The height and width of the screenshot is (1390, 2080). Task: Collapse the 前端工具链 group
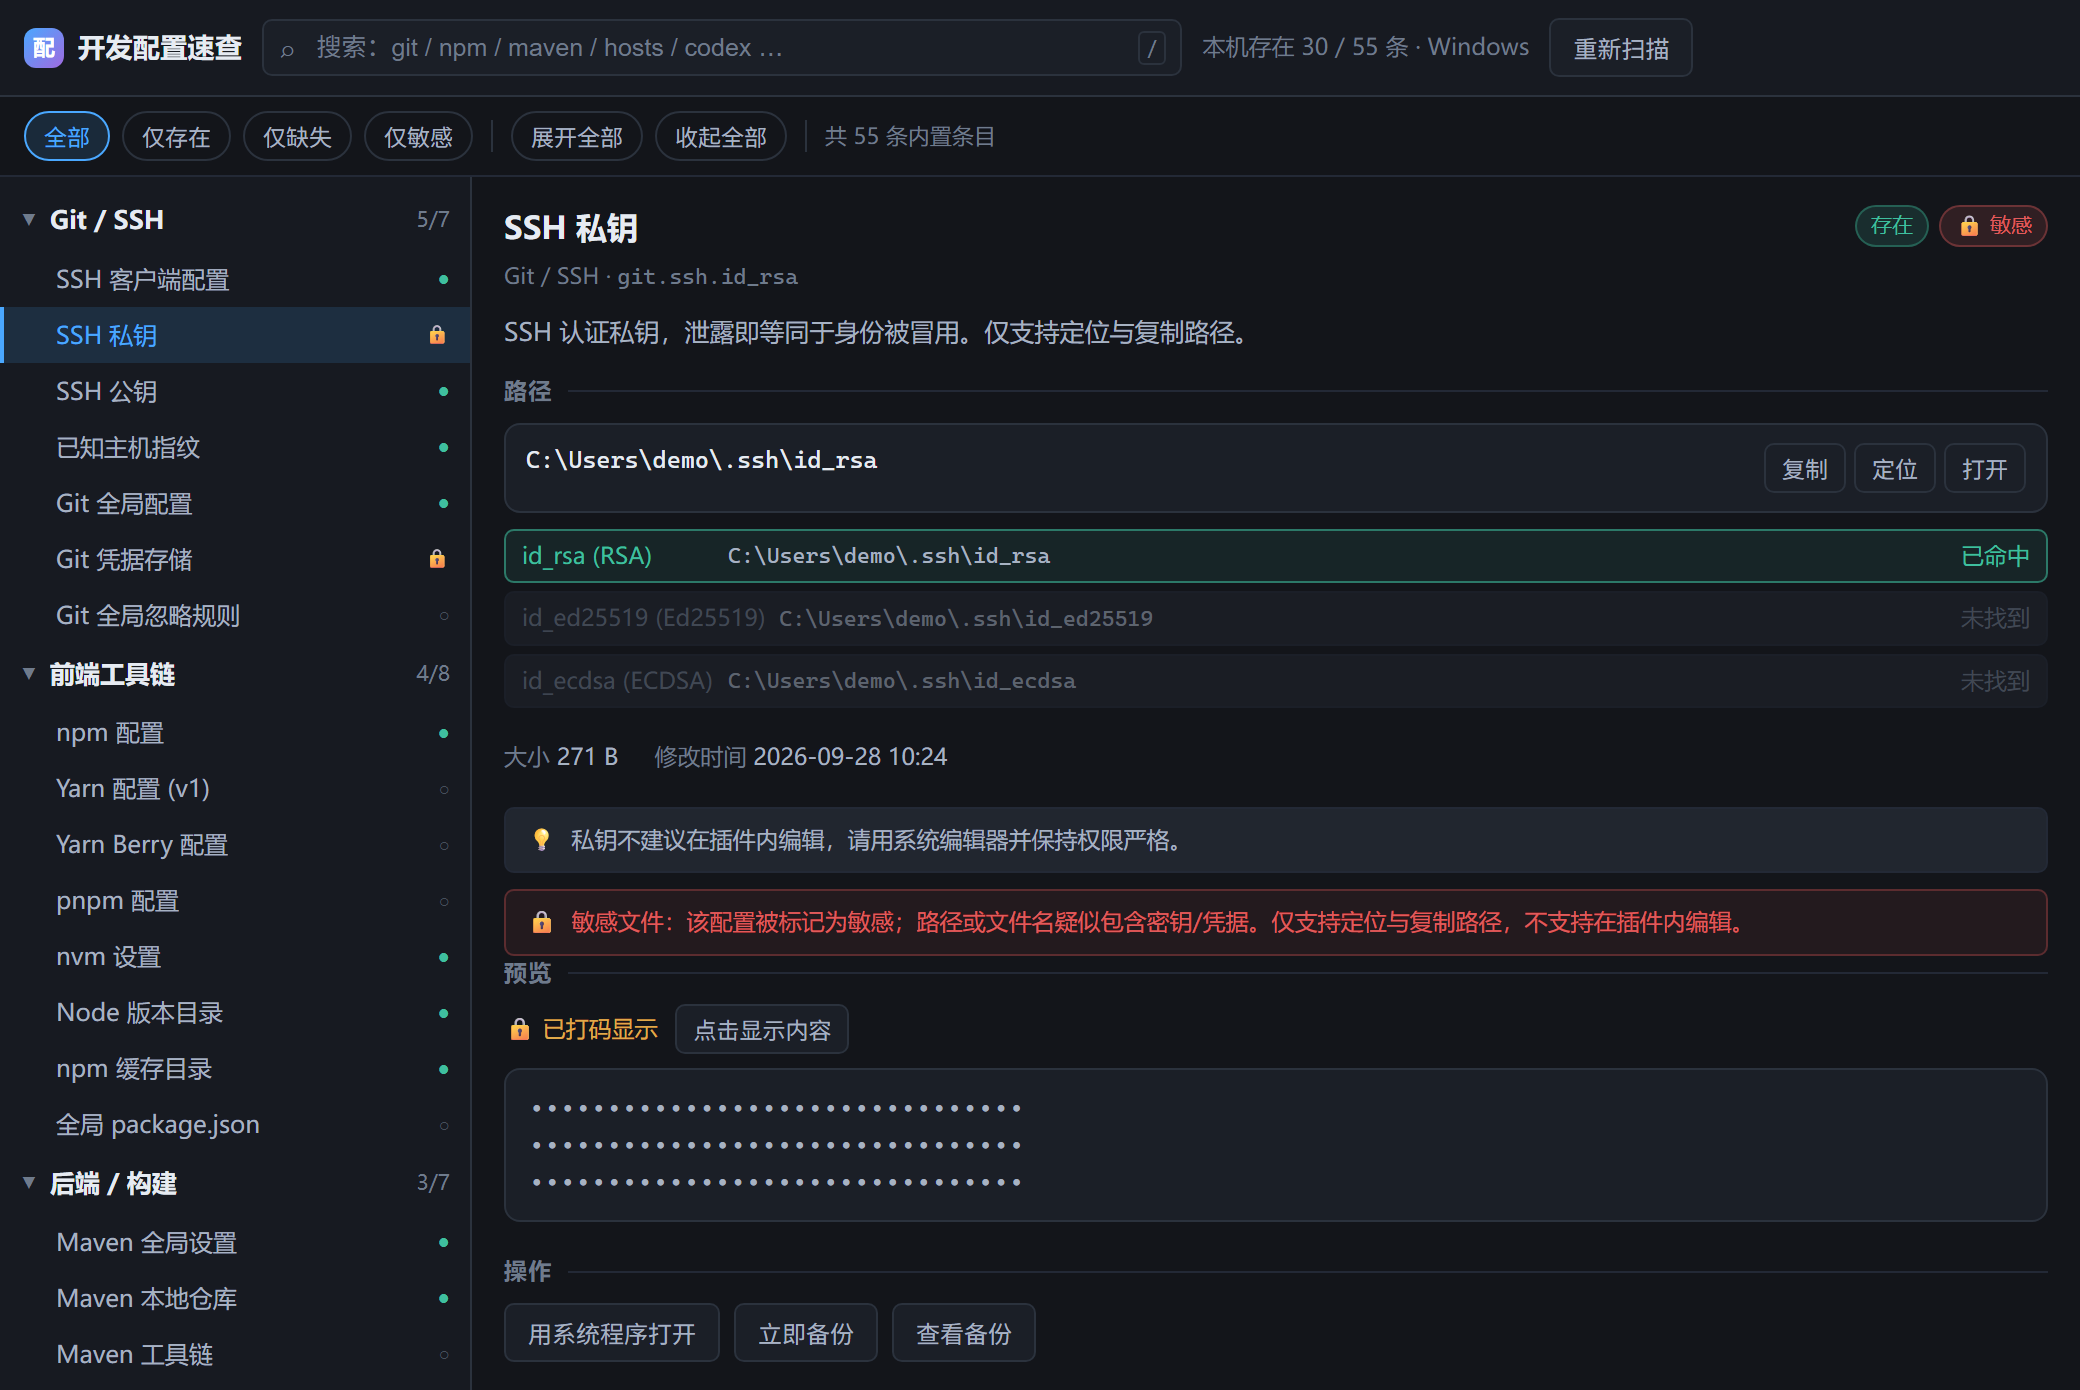(x=29, y=675)
